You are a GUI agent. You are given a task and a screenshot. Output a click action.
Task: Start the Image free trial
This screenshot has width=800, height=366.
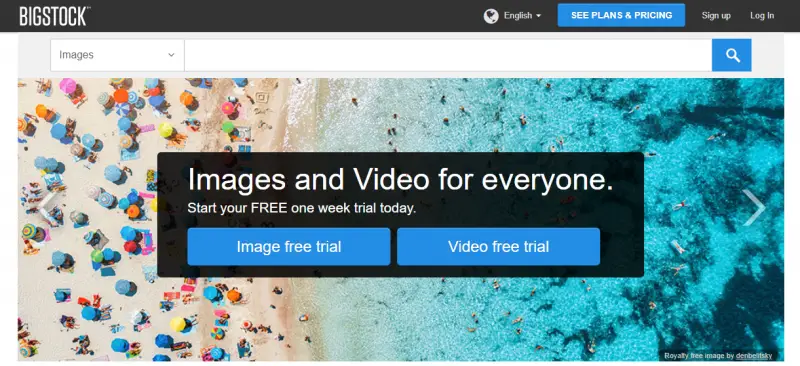289,247
